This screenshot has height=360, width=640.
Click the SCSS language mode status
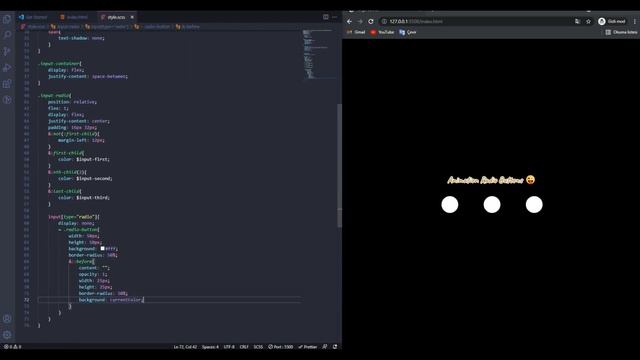(x=258, y=347)
